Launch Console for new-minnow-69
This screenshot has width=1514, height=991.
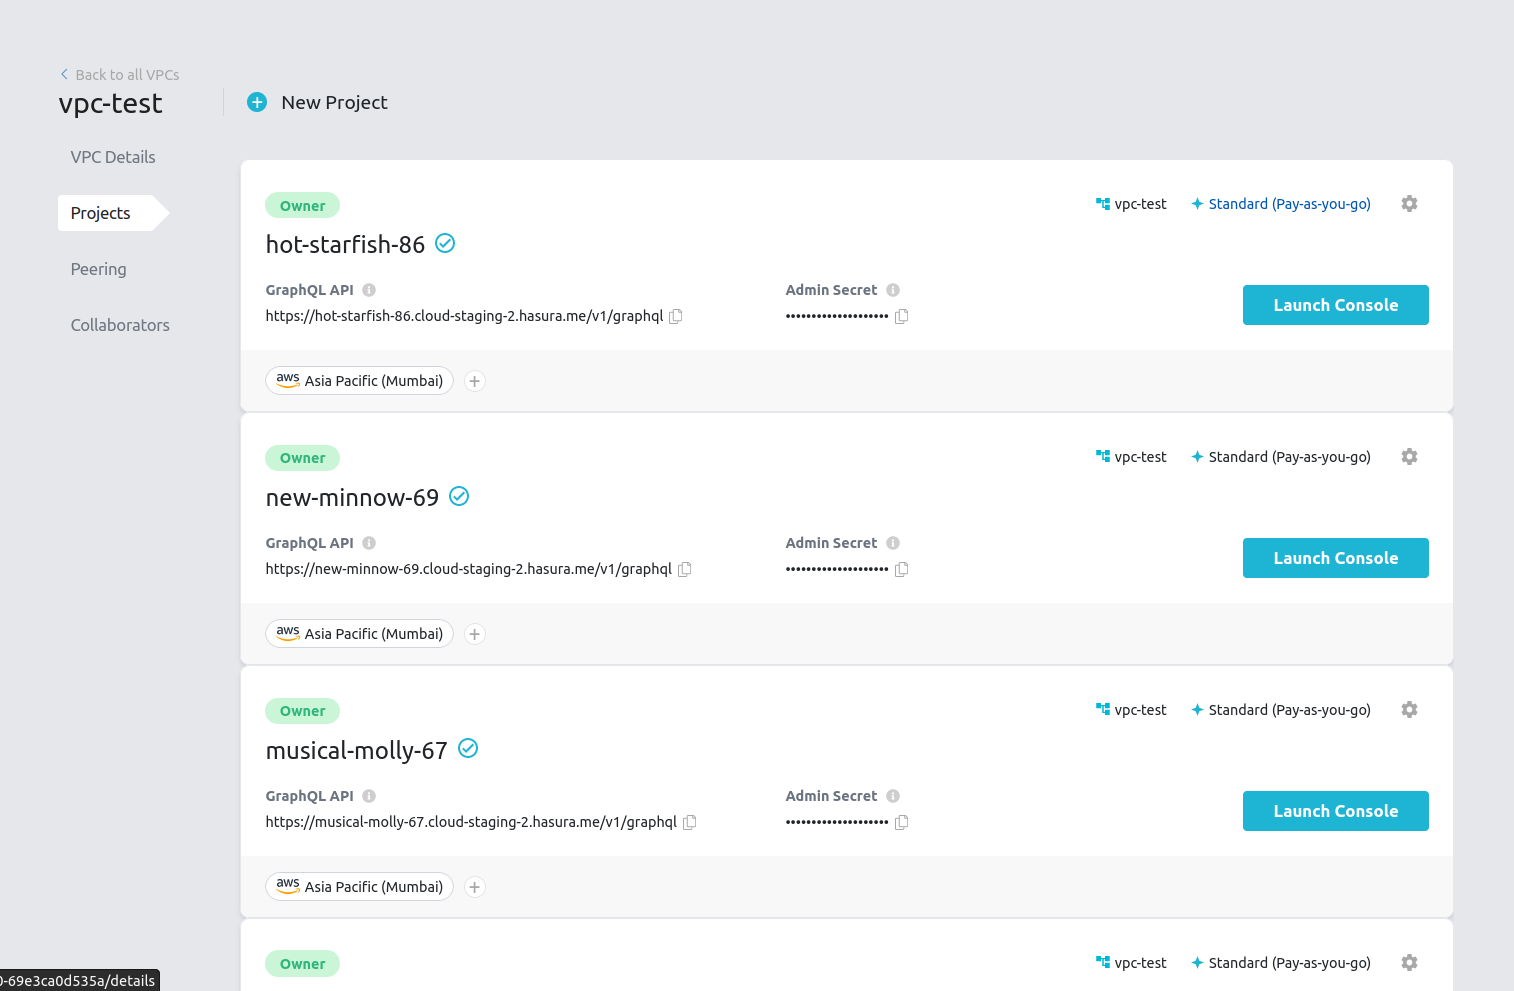point(1335,558)
